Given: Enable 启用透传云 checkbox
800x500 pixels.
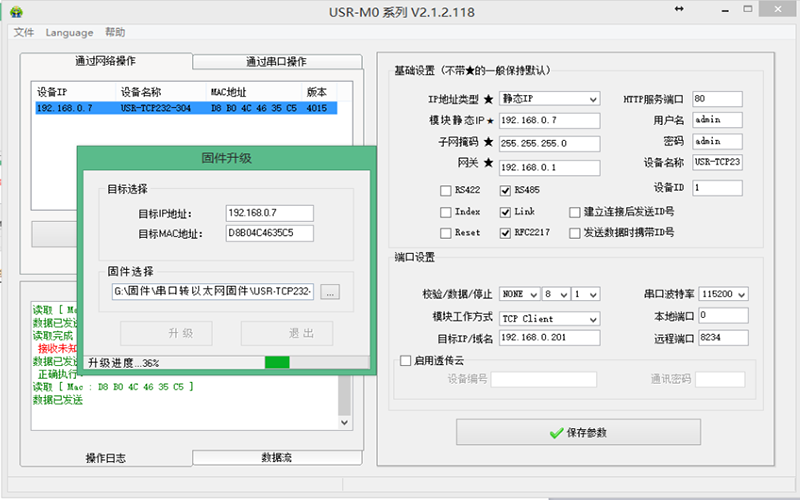Looking at the screenshot, I should (405, 360).
